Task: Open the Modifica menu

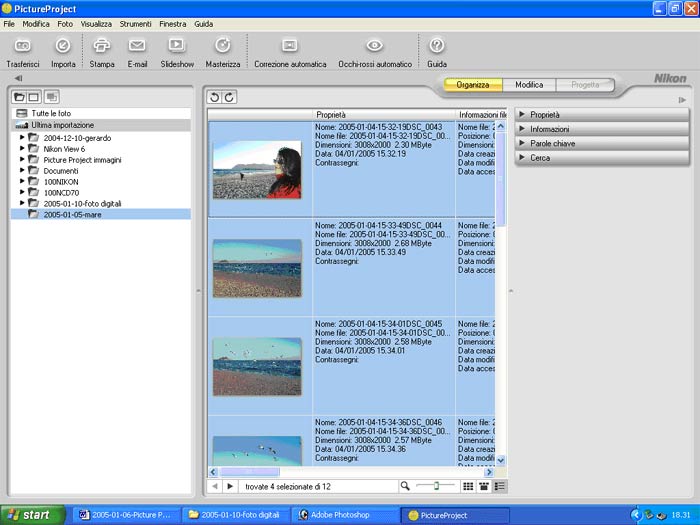Action: pyautogui.click(x=36, y=24)
